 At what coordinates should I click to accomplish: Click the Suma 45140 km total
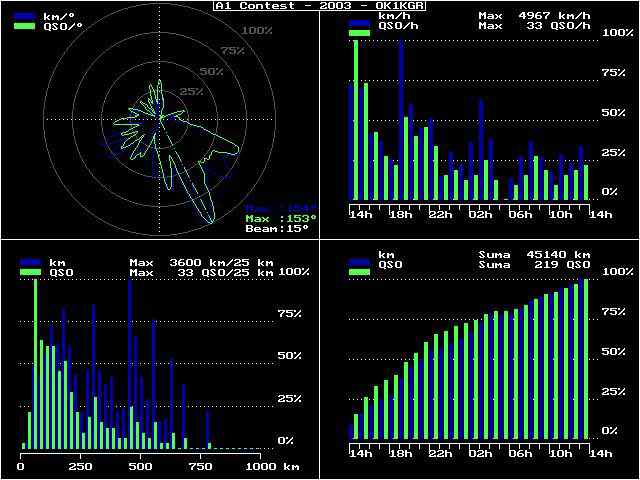pos(535,255)
